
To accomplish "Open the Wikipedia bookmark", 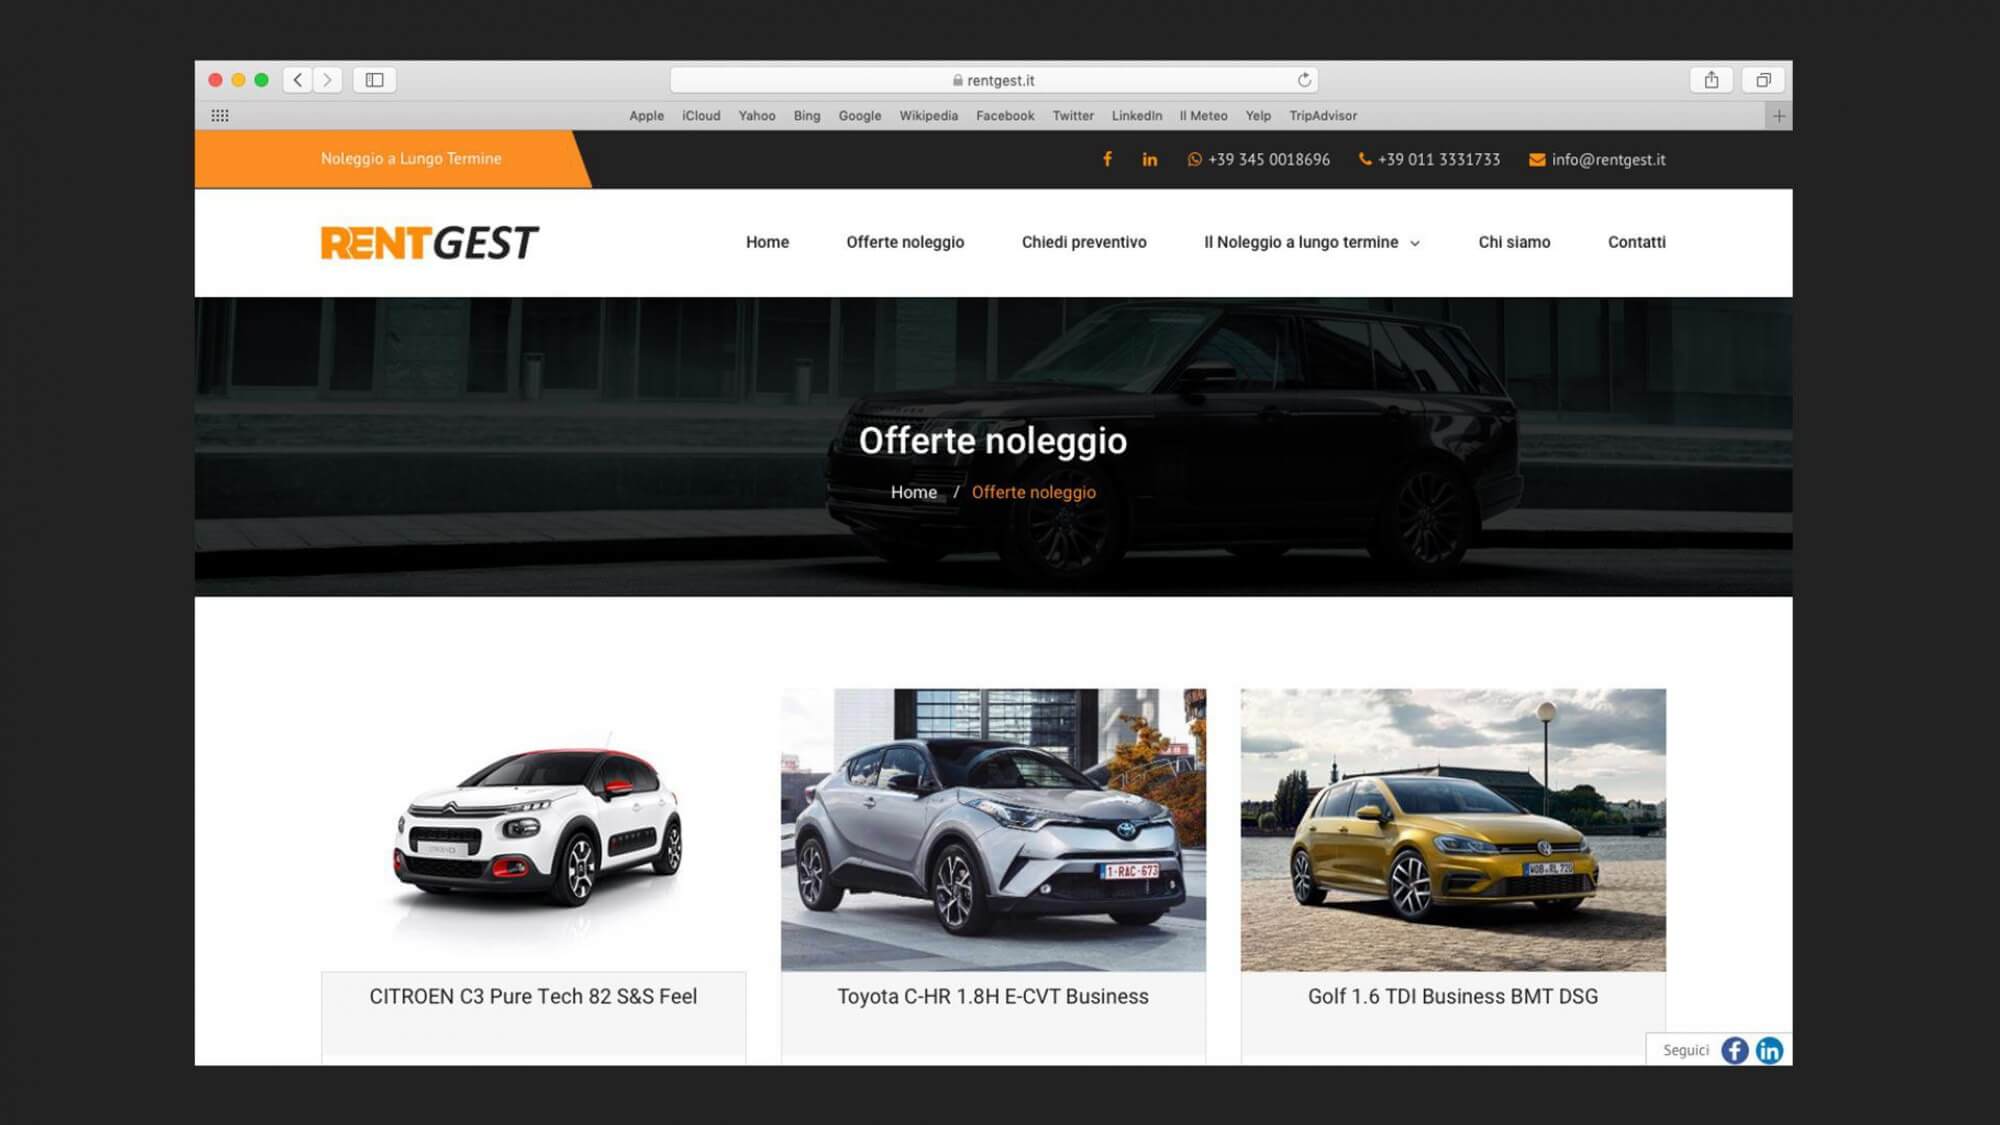I will 928,116.
